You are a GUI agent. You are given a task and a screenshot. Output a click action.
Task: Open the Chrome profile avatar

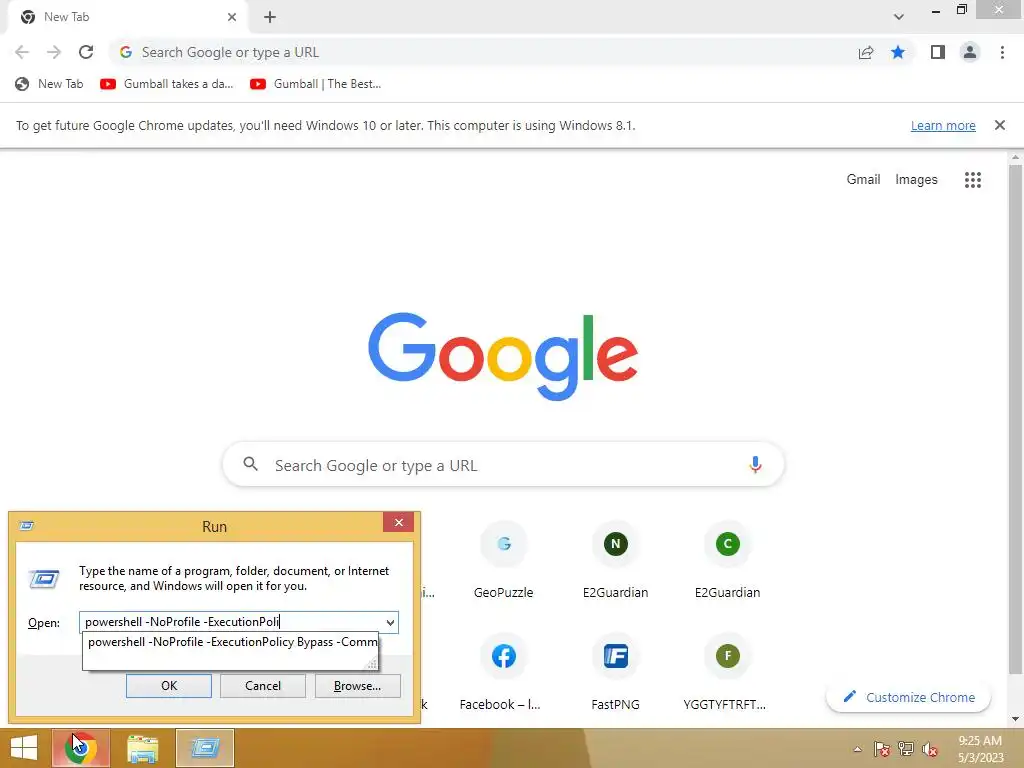click(970, 52)
